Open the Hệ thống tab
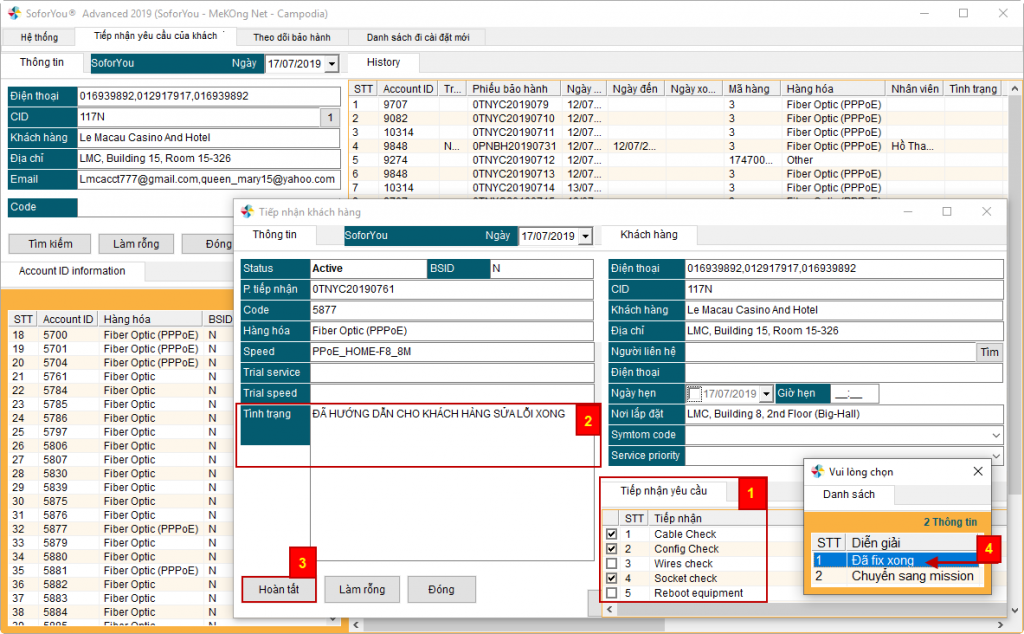This screenshot has height=634, width=1024. click(x=40, y=37)
